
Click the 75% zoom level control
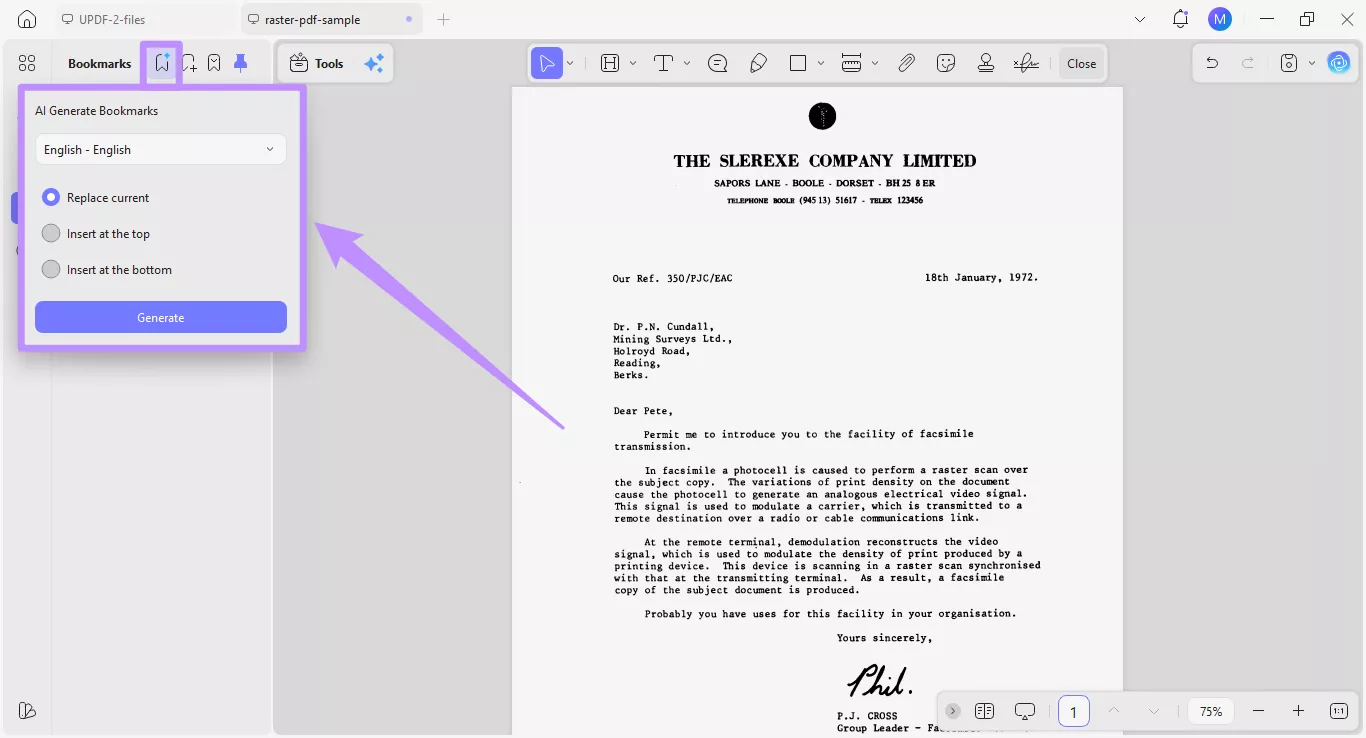[x=1210, y=711]
